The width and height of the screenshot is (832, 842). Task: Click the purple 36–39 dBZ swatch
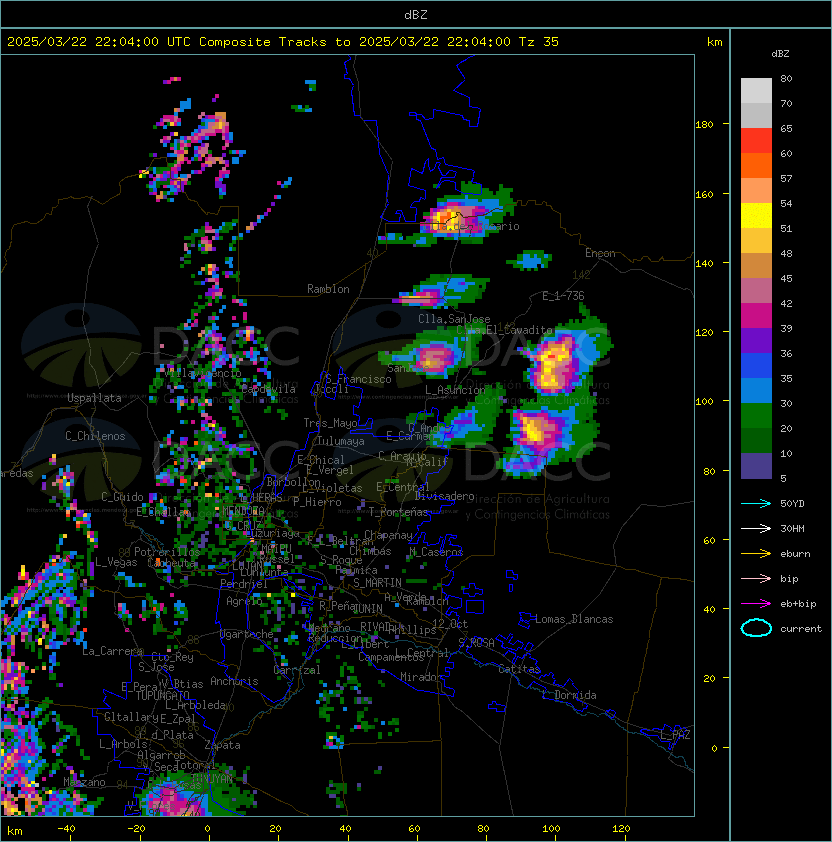pyautogui.click(x=756, y=340)
